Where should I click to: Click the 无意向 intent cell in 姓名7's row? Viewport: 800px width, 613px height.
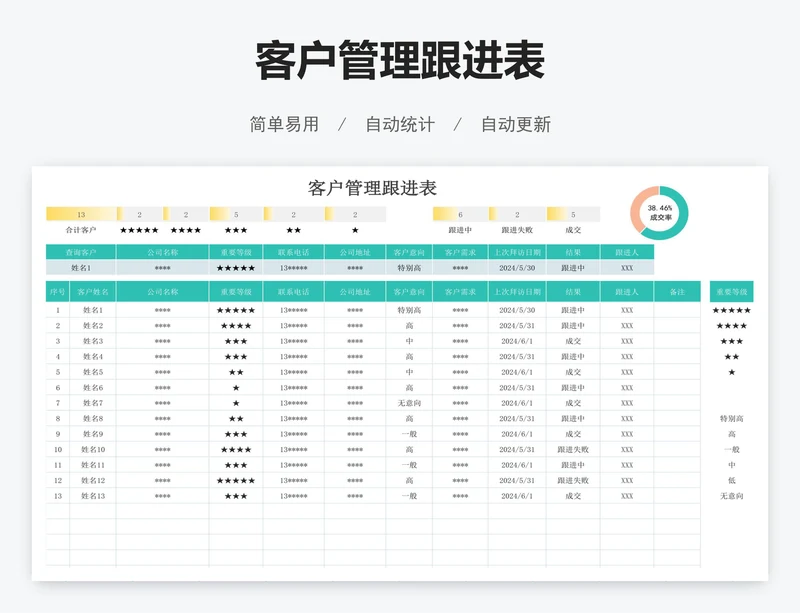[409, 403]
